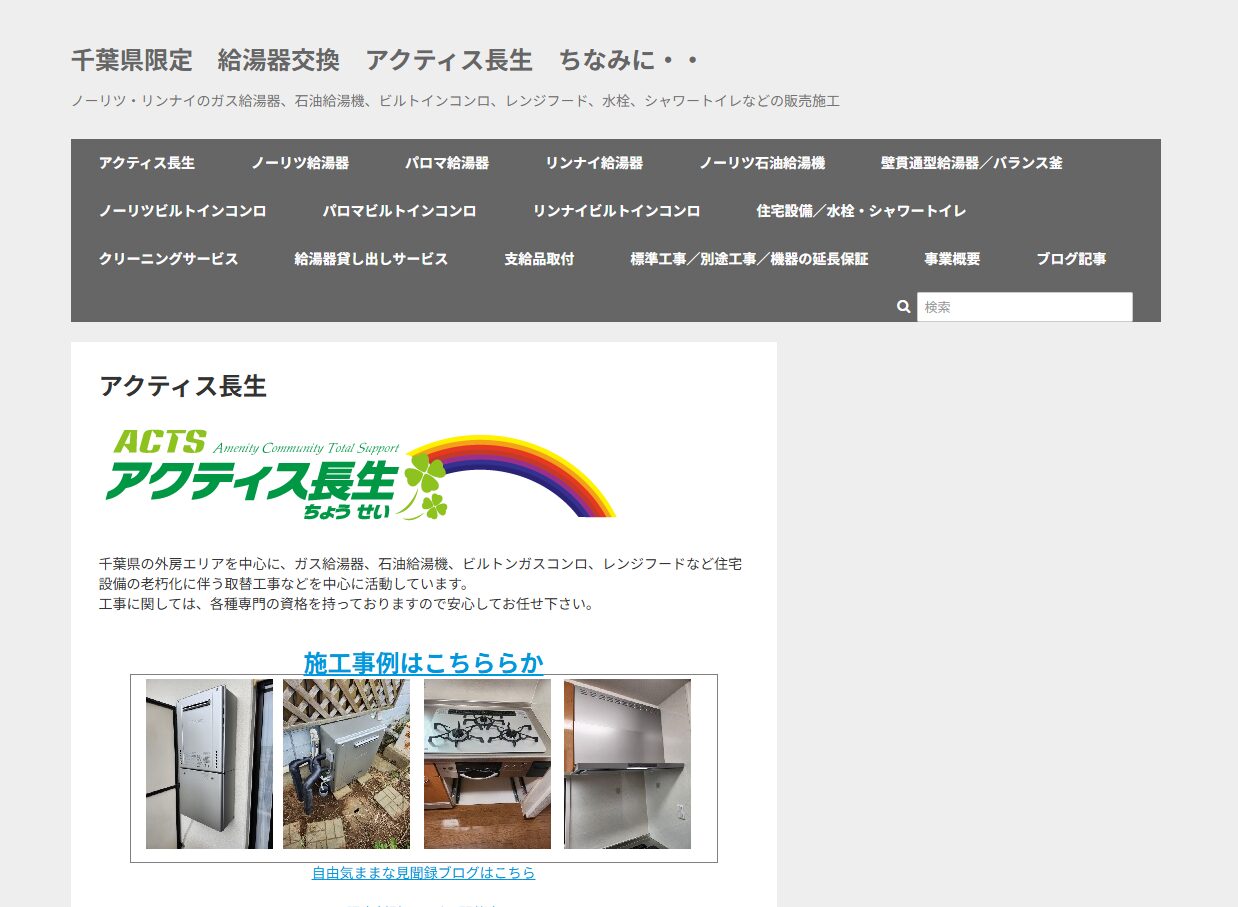This screenshot has width=1238, height=907.
Task: Open the ノーリツ給湯器 menu item
Action: [300, 163]
